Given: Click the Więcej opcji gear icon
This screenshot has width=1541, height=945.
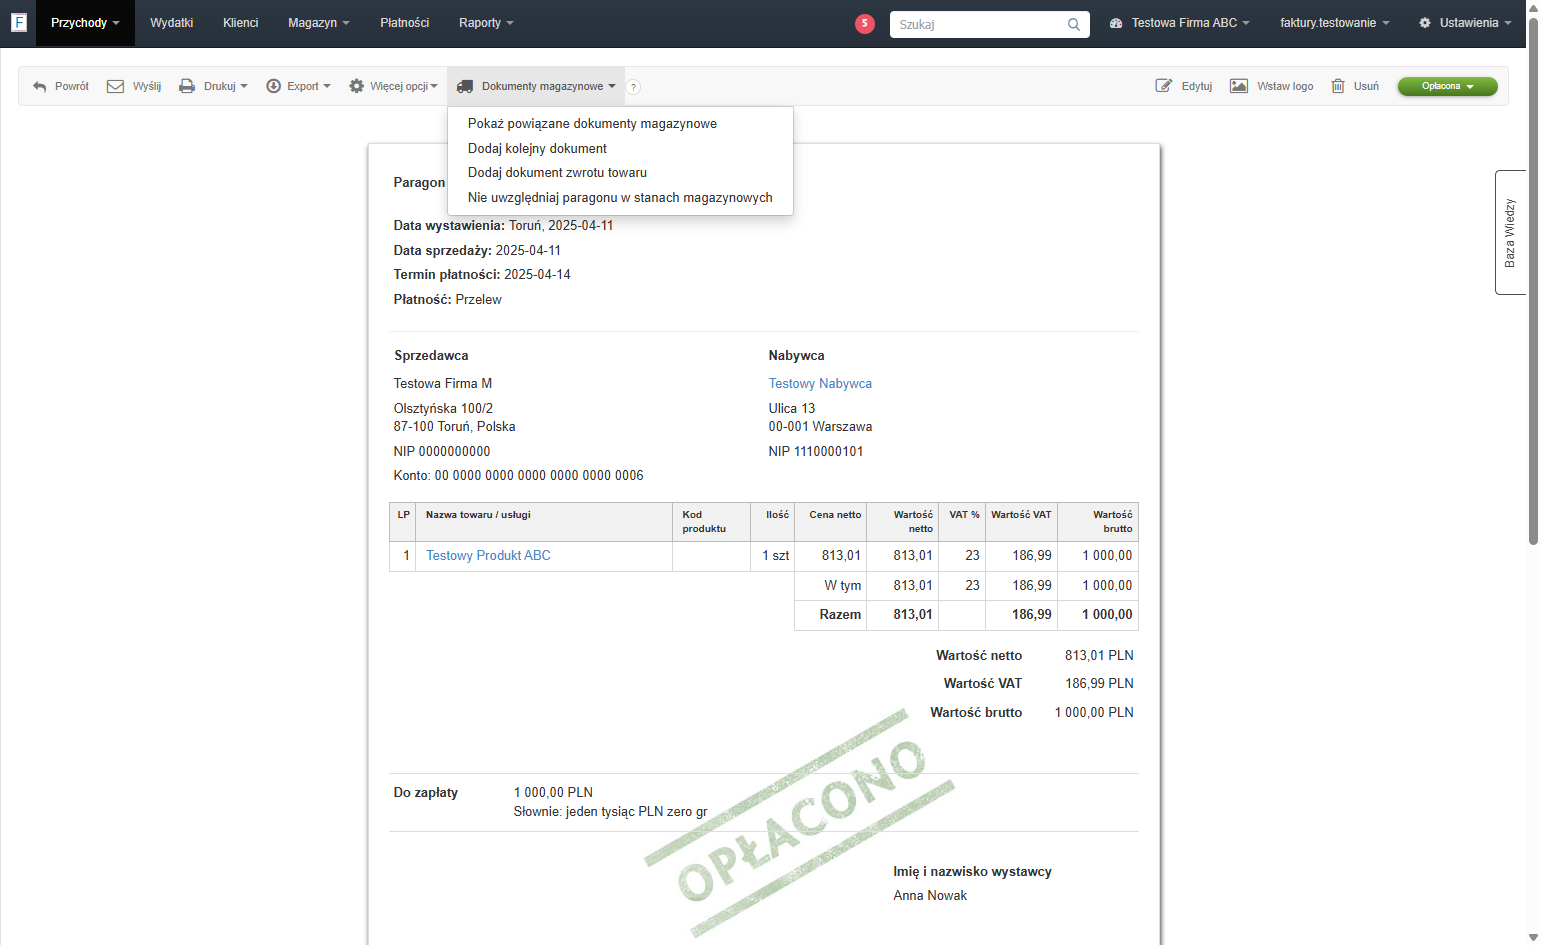Looking at the screenshot, I should coord(356,87).
